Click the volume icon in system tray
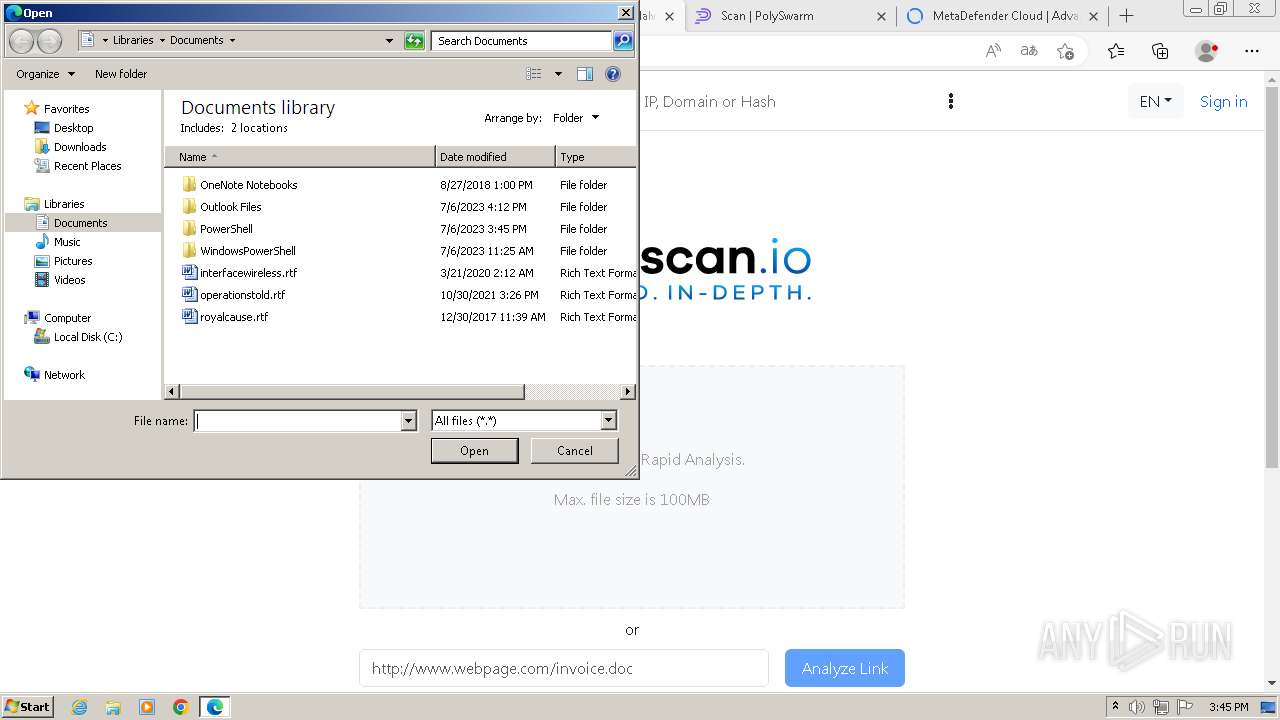Image resolution: width=1280 pixels, height=720 pixels. (1137, 707)
